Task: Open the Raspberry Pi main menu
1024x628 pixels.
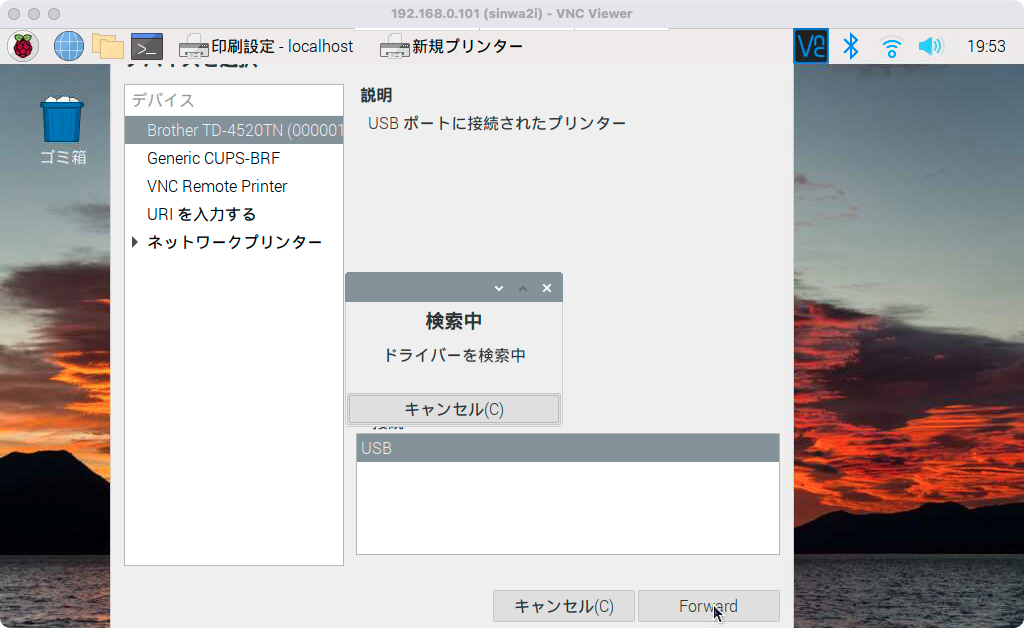Action: 23,46
